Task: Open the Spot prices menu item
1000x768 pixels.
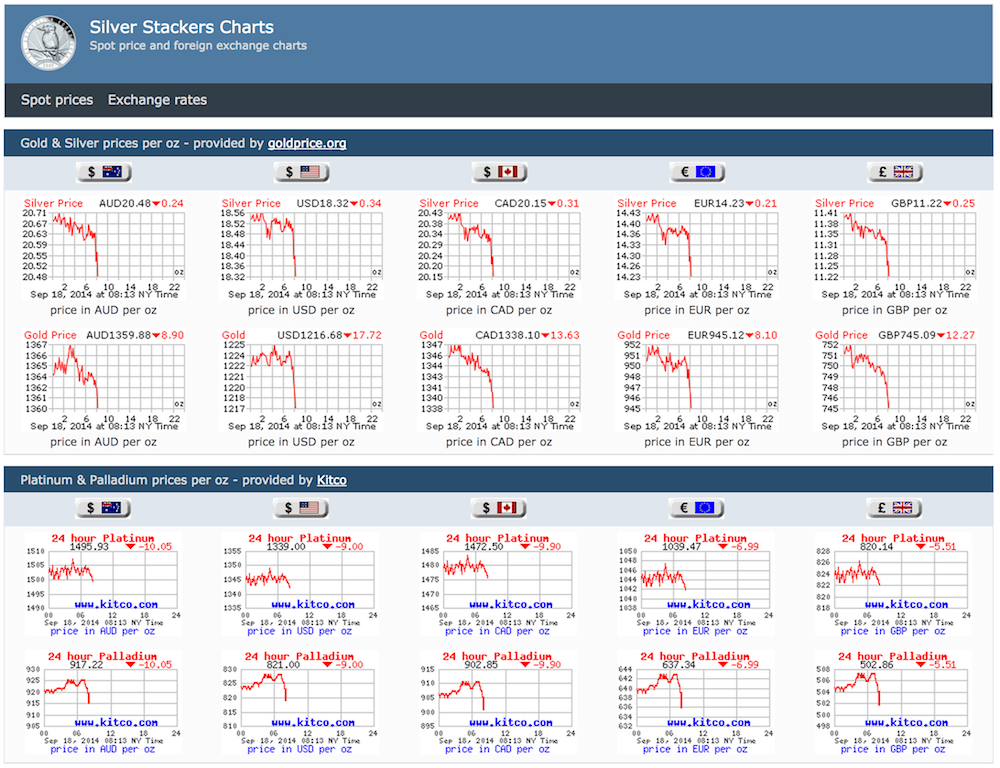Action: (57, 100)
